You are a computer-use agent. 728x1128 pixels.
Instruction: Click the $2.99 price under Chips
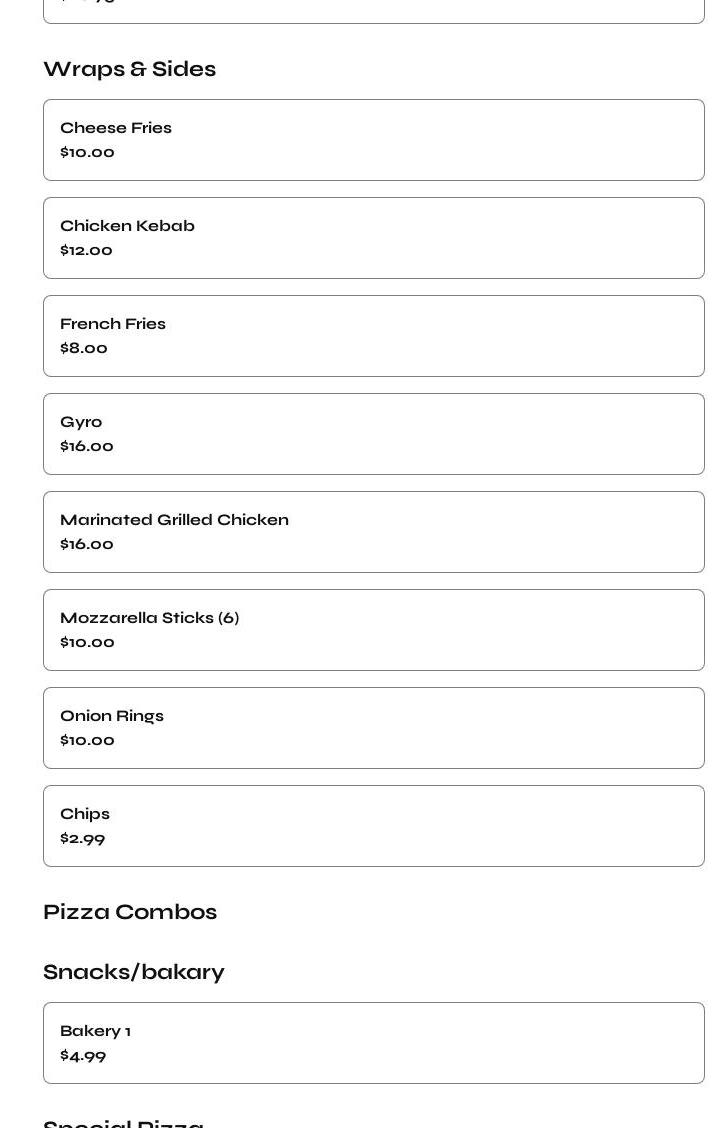click(x=83, y=839)
